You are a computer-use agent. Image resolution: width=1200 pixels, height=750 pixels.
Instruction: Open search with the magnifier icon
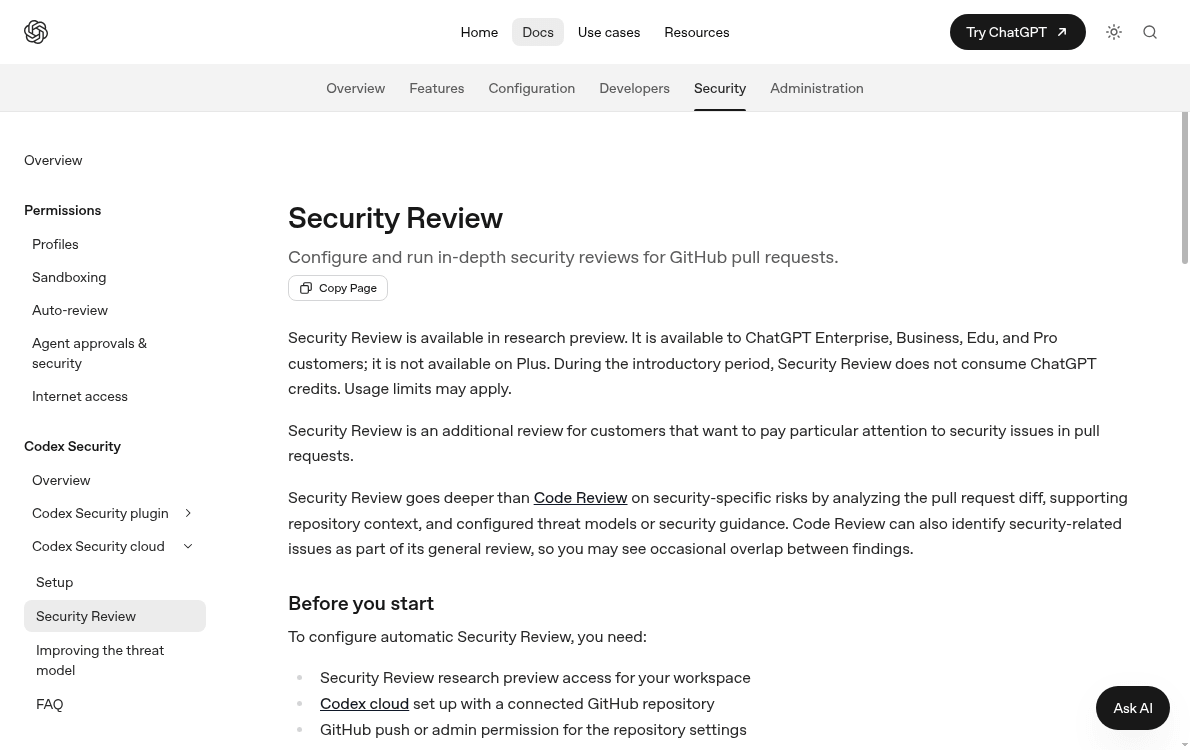click(x=1150, y=32)
